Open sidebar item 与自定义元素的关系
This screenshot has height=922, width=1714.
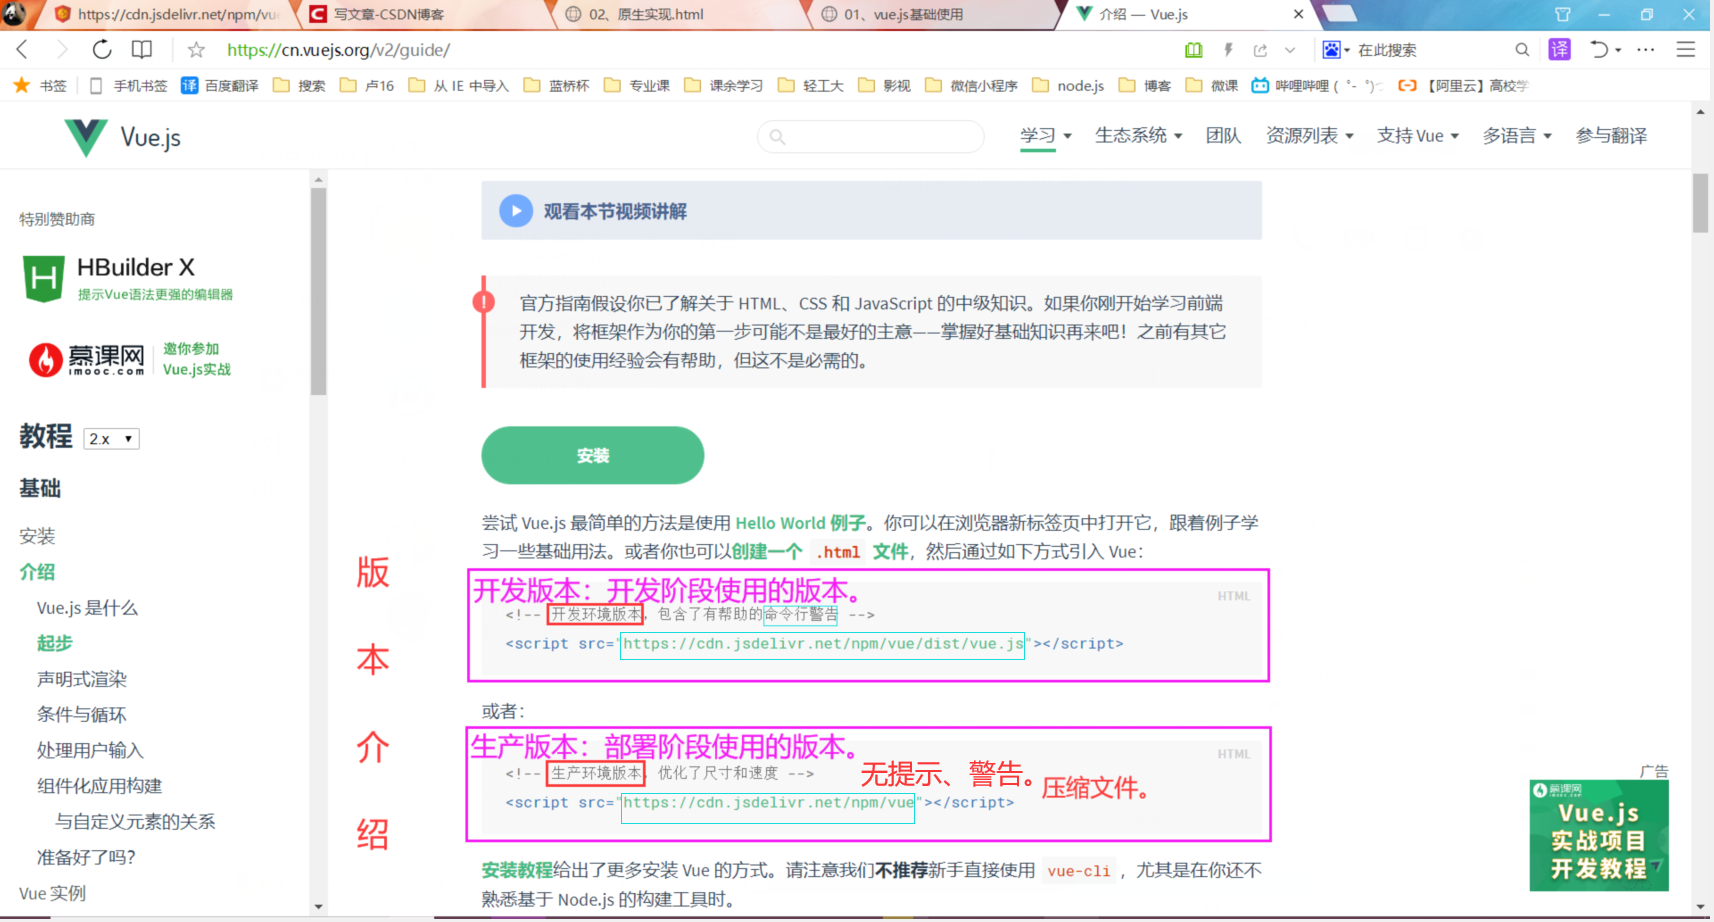(x=135, y=822)
